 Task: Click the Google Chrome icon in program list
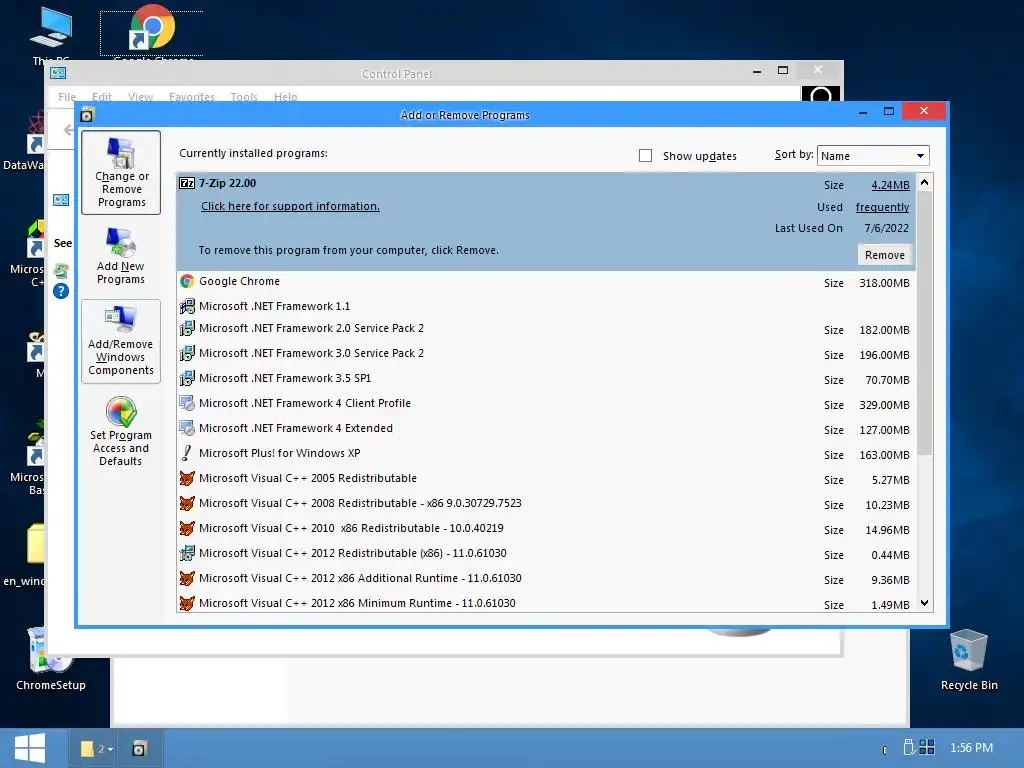[x=187, y=281]
